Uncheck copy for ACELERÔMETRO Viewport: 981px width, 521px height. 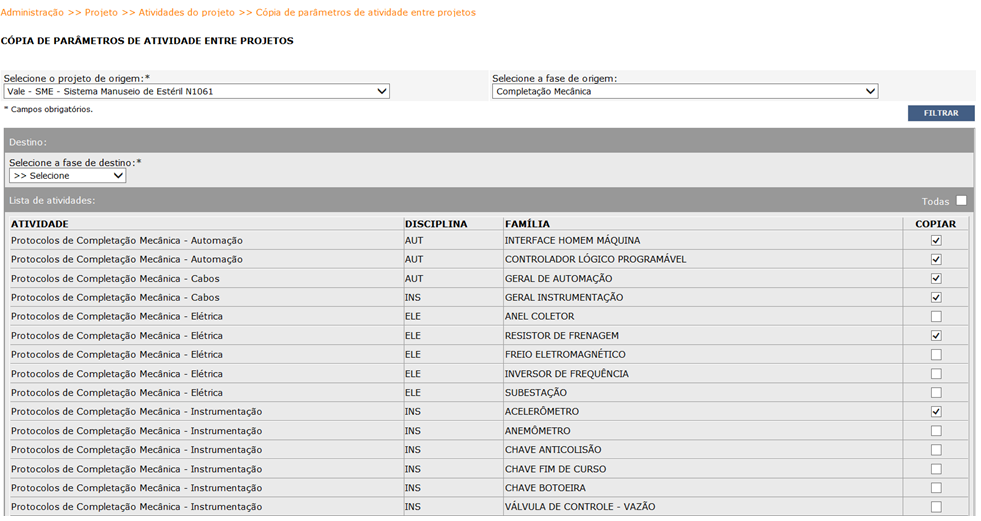(x=936, y=412)
